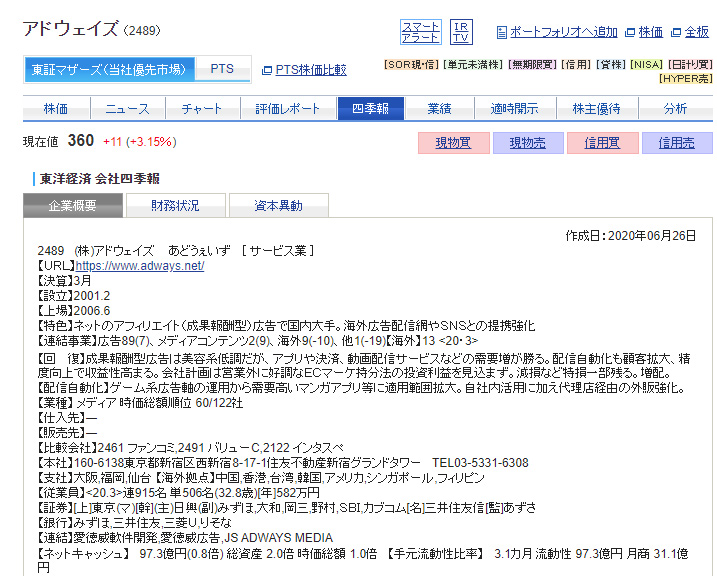Click the blue 現物売 button
Image resolution: width=717 pixels, height=576 pixels.
tap(527, 143)
